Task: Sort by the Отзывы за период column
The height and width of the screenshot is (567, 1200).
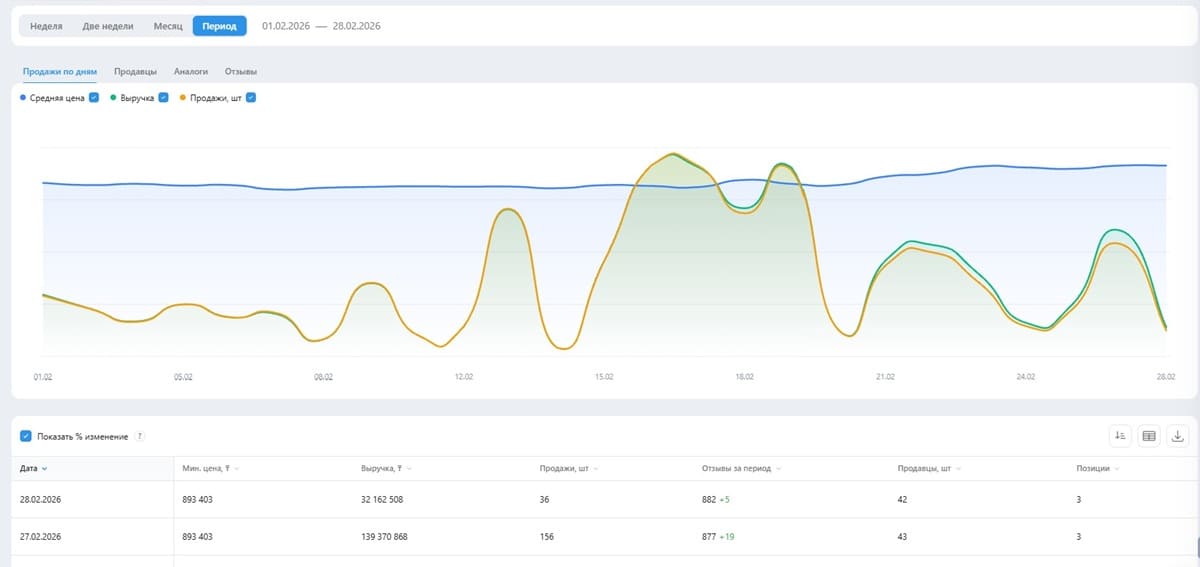Action: pos(741,468)
